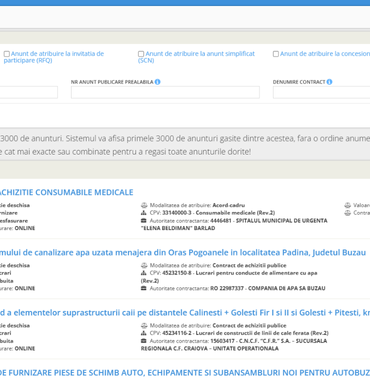370x380 pixels.
Task: Select '"ELENA BELDIMAN" BARLAD' text
Action: (x=178, y=228)
